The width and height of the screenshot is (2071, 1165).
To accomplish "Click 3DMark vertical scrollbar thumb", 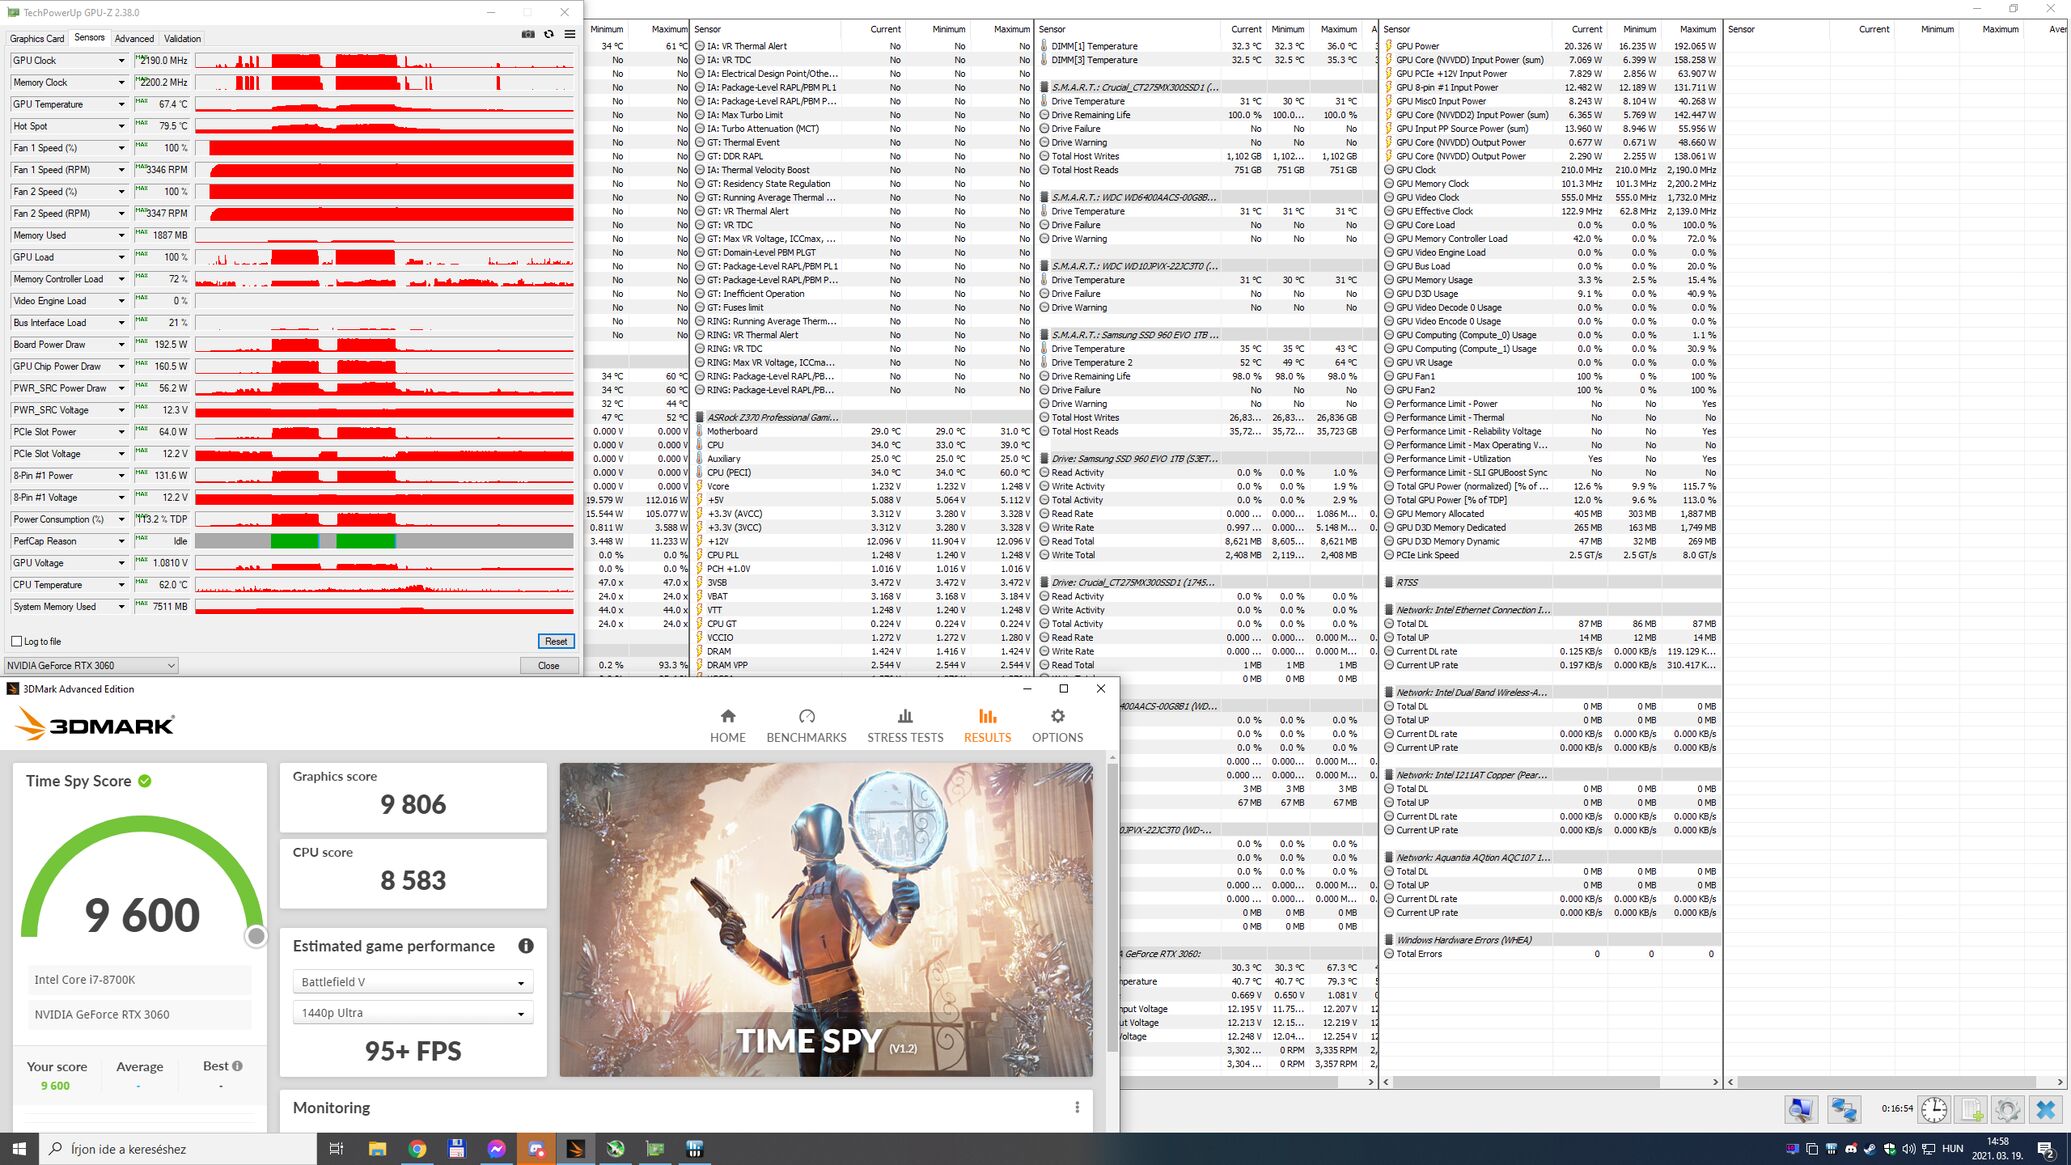I will [x=1112, y=908].
